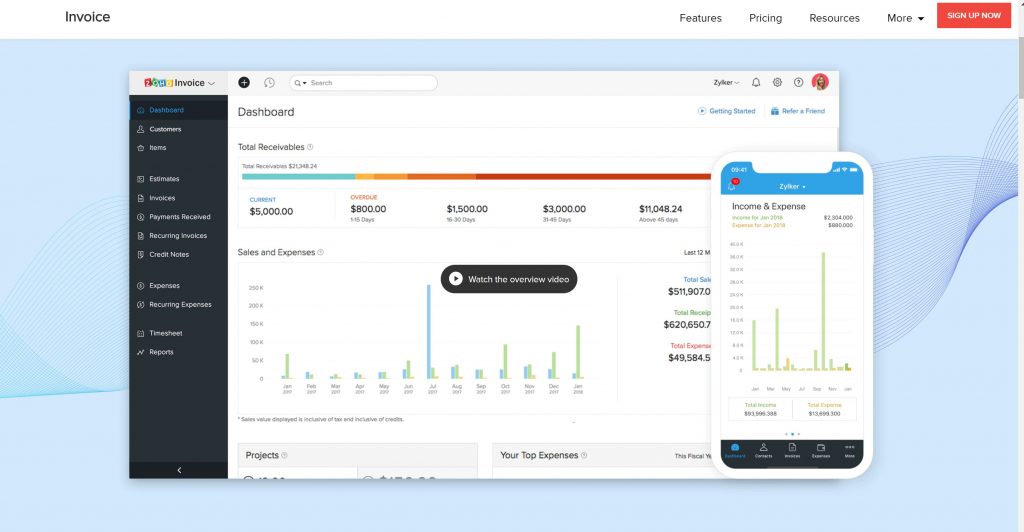1024x532 pixels.
Task: Click the Projects info icon
Action: 284,455
